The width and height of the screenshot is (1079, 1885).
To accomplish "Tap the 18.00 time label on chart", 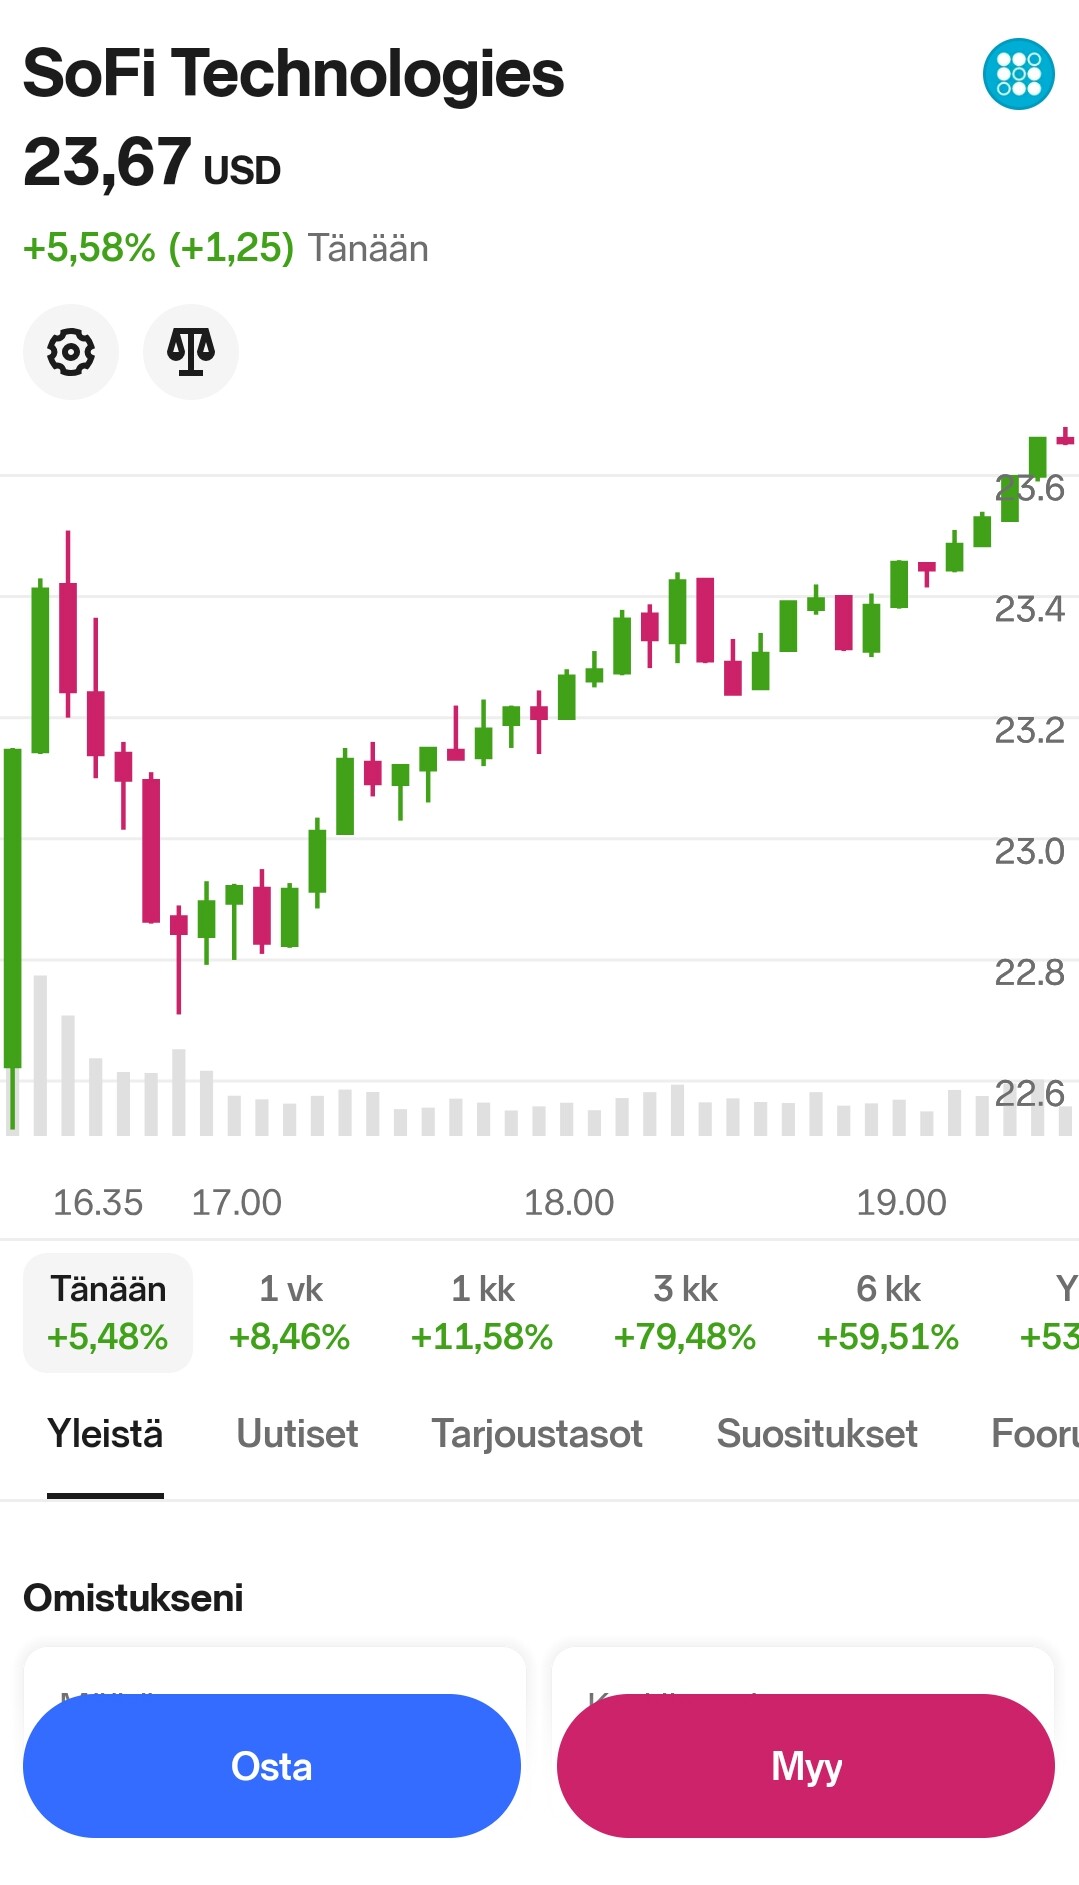I will pos(569,1202).
